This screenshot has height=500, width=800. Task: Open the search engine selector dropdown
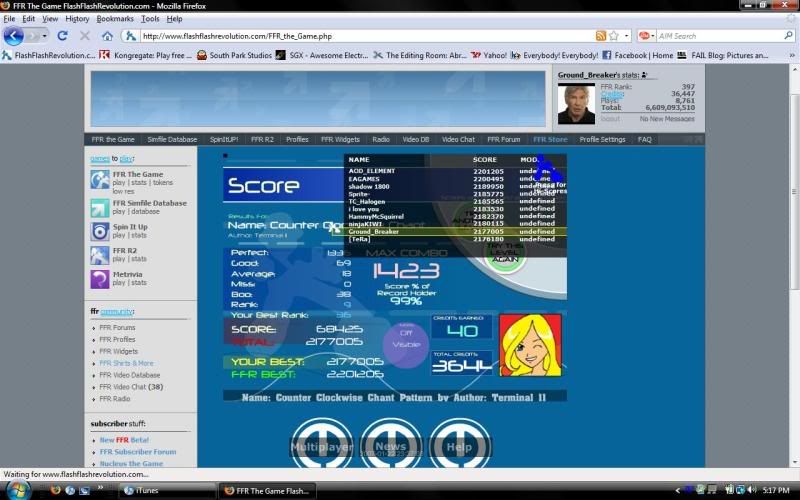[649, 36]
